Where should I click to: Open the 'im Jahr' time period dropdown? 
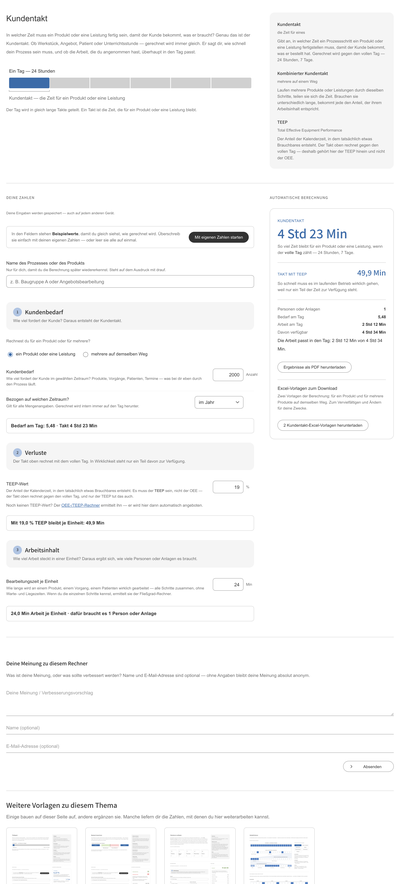(219, 403)
